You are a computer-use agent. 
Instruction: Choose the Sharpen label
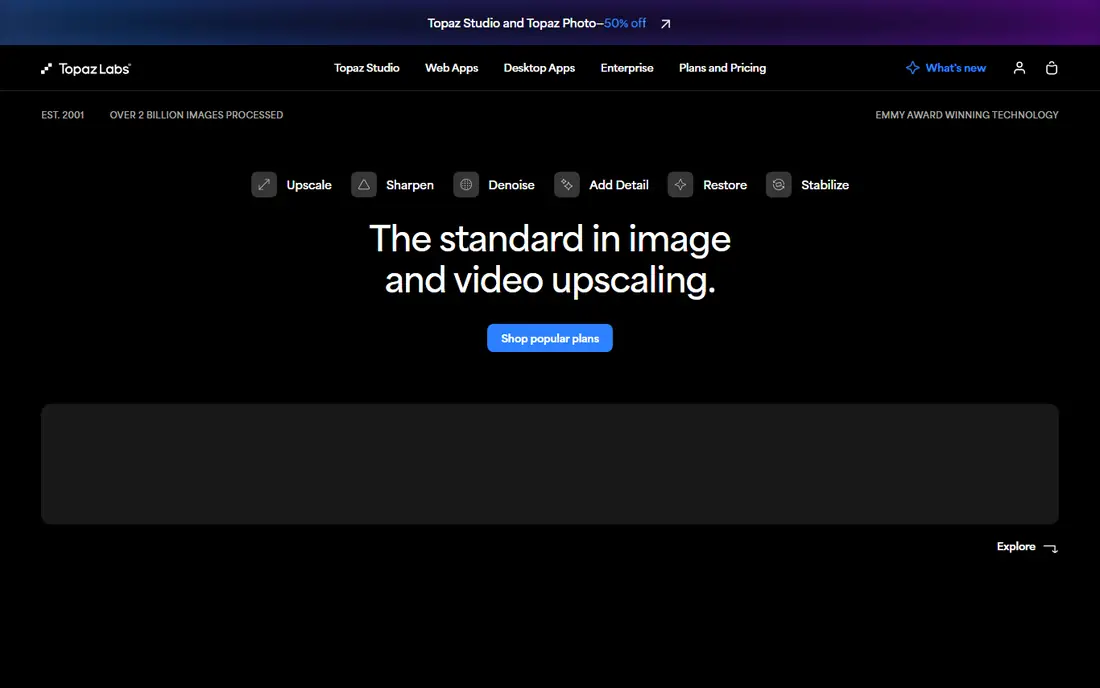tap(410, 185)
